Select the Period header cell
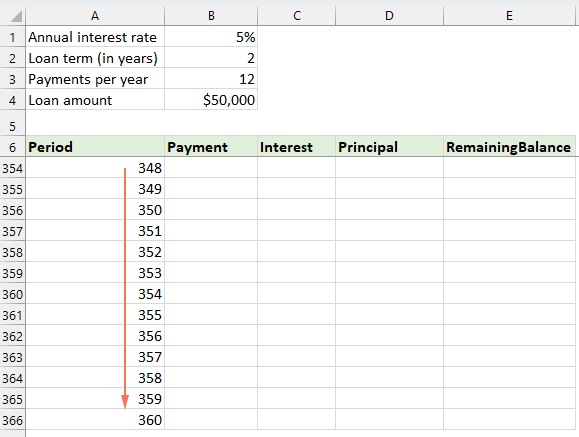The image size is (579, 437). tap(95, 147)
